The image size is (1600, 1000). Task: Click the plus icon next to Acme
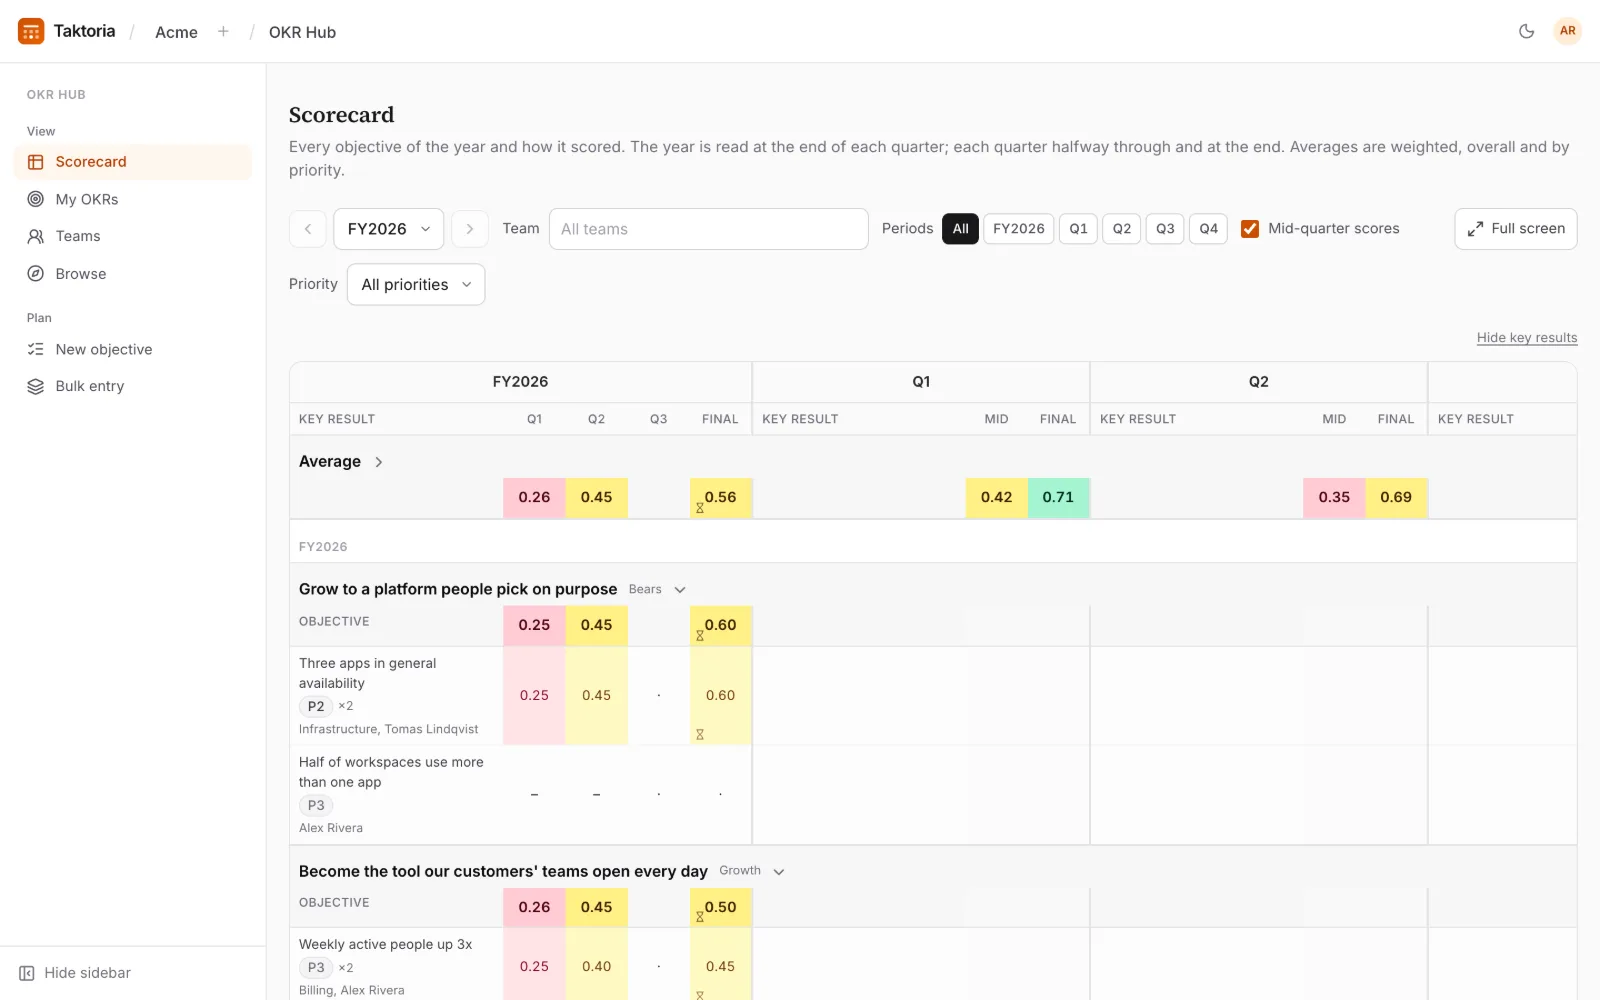point(223,32)
